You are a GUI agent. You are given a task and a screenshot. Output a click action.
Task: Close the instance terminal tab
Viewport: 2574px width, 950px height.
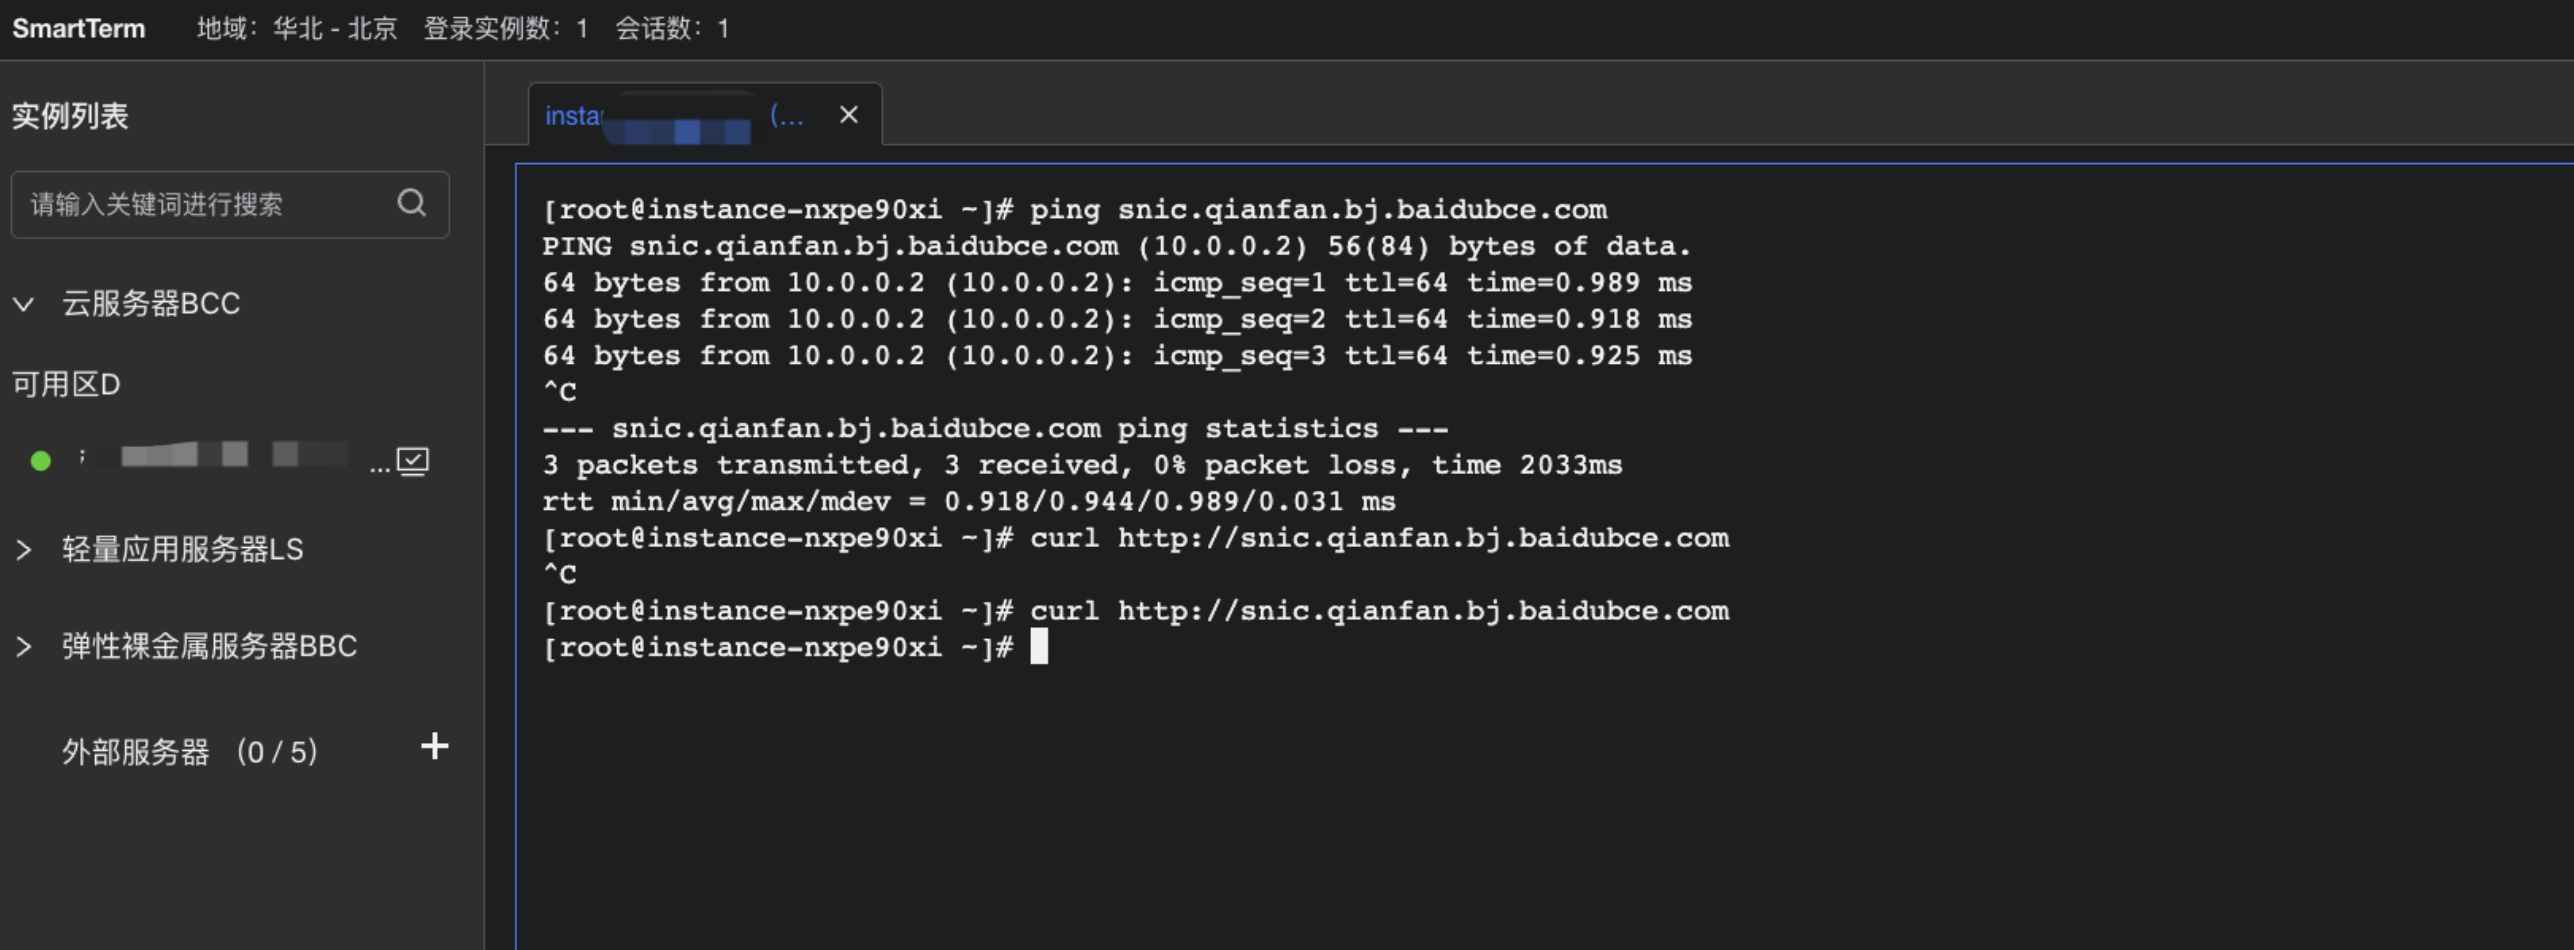click(849, 115)
